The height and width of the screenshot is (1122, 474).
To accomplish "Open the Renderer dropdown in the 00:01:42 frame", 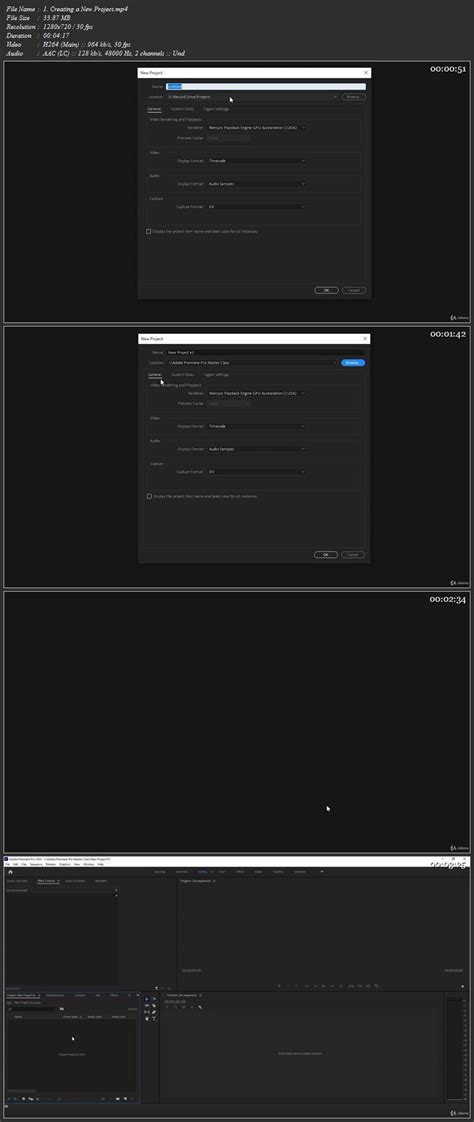I will (256, 393).
